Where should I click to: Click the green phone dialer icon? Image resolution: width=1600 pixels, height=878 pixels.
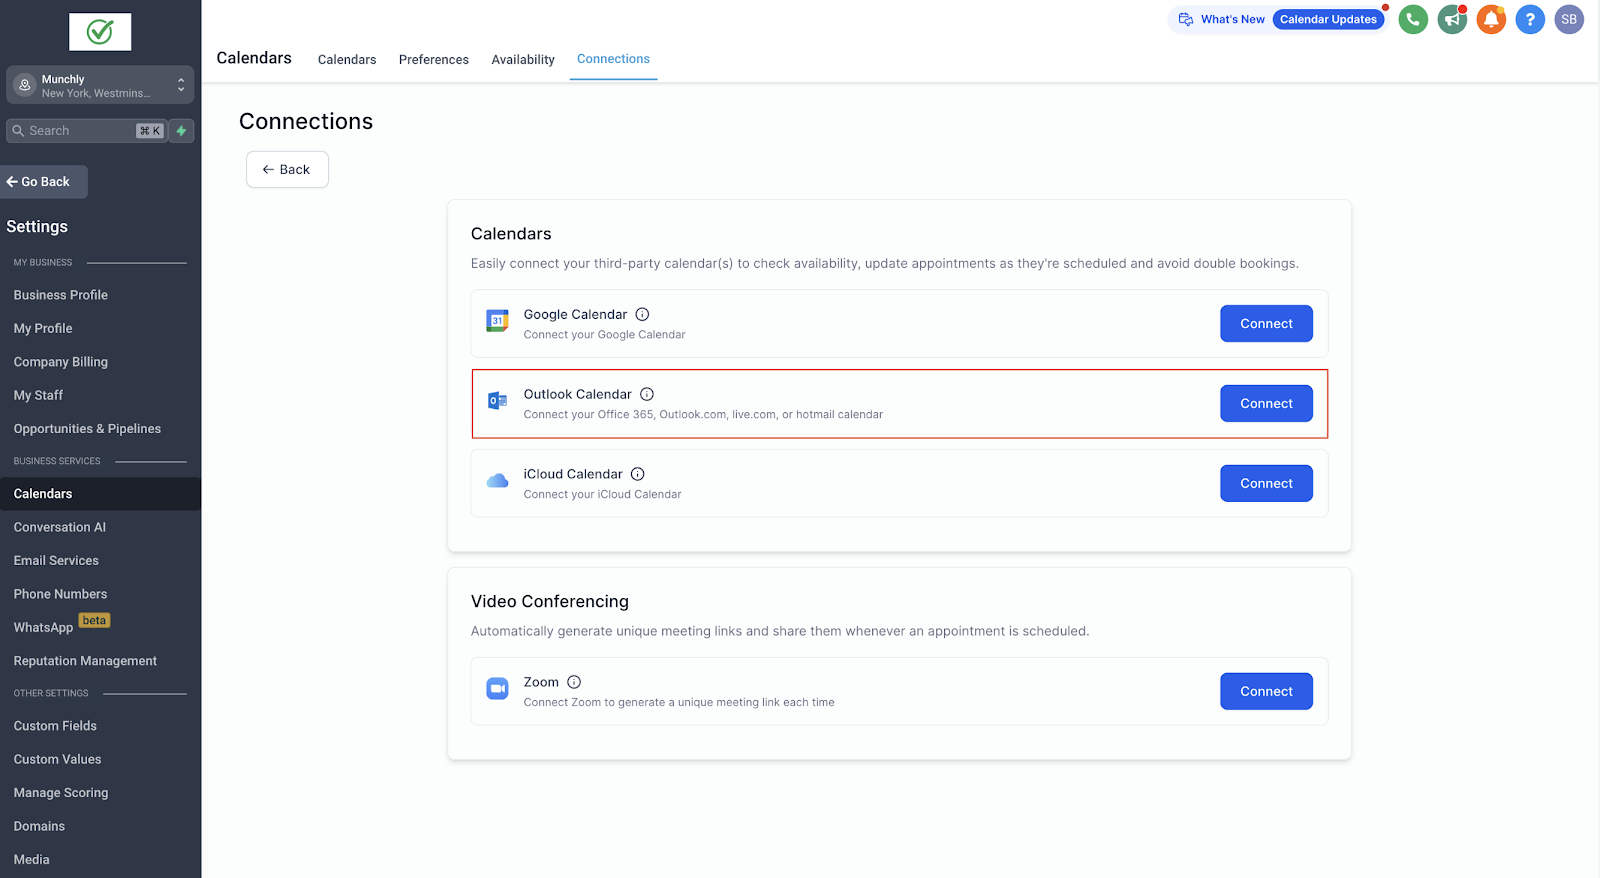pyautogui.click(x=1413, y=19)
